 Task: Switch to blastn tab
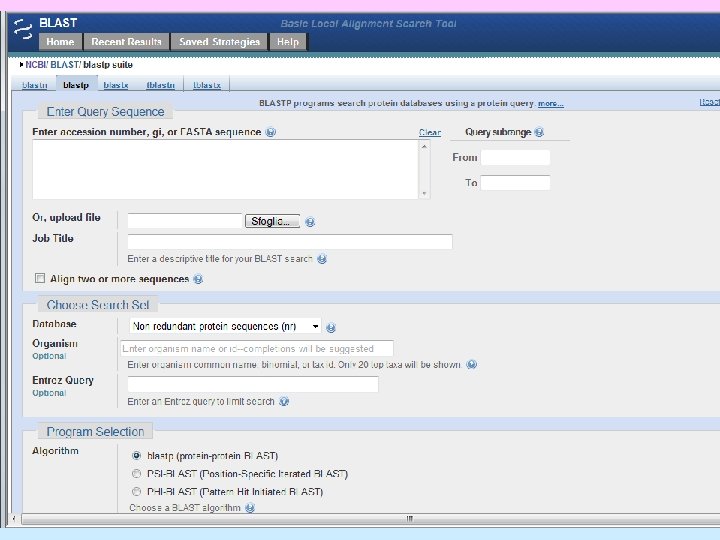(x=34, y=85)
